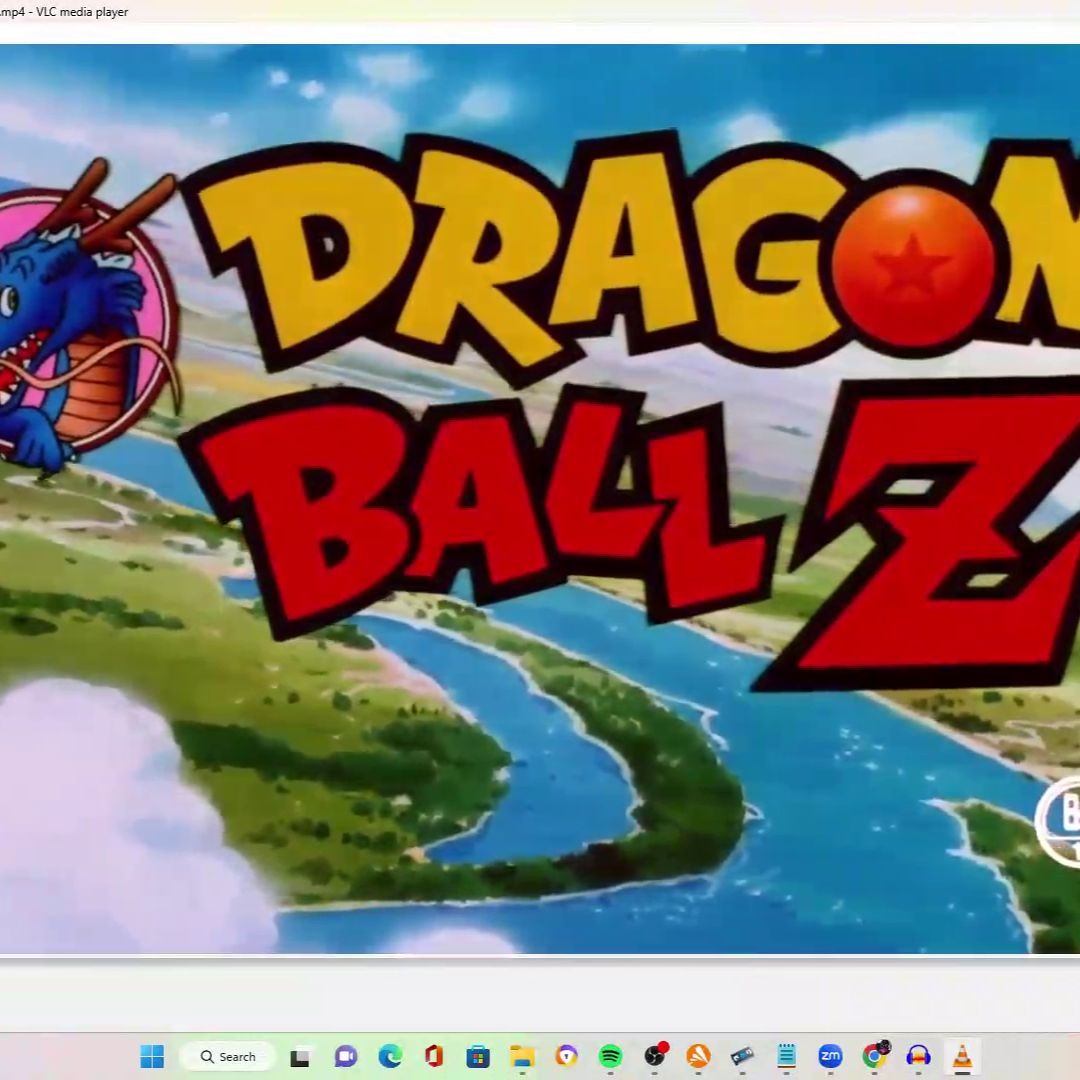Open Microsoft Store from the taskbar

pos(478,1056)
